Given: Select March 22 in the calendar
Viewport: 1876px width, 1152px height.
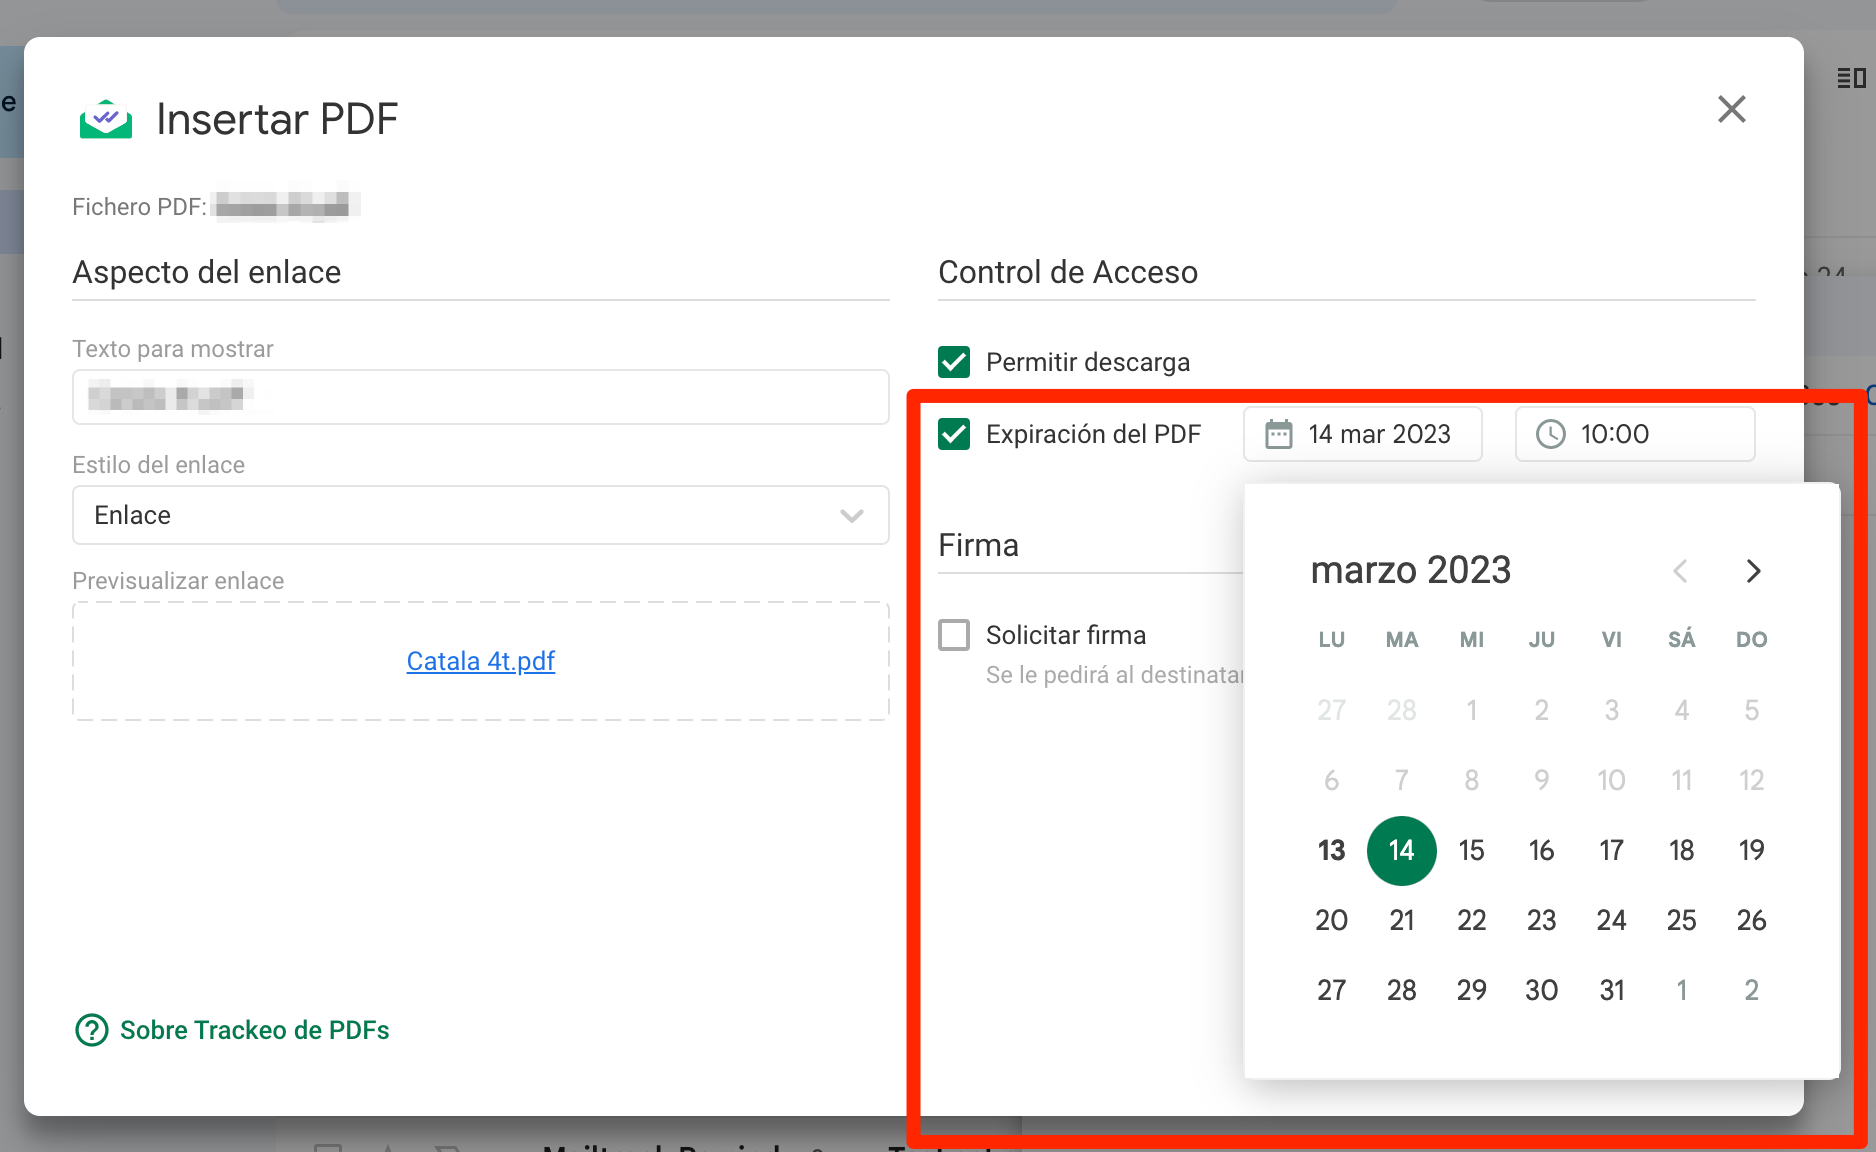Looking at the screenshot, I should (x=1471, y=920).
